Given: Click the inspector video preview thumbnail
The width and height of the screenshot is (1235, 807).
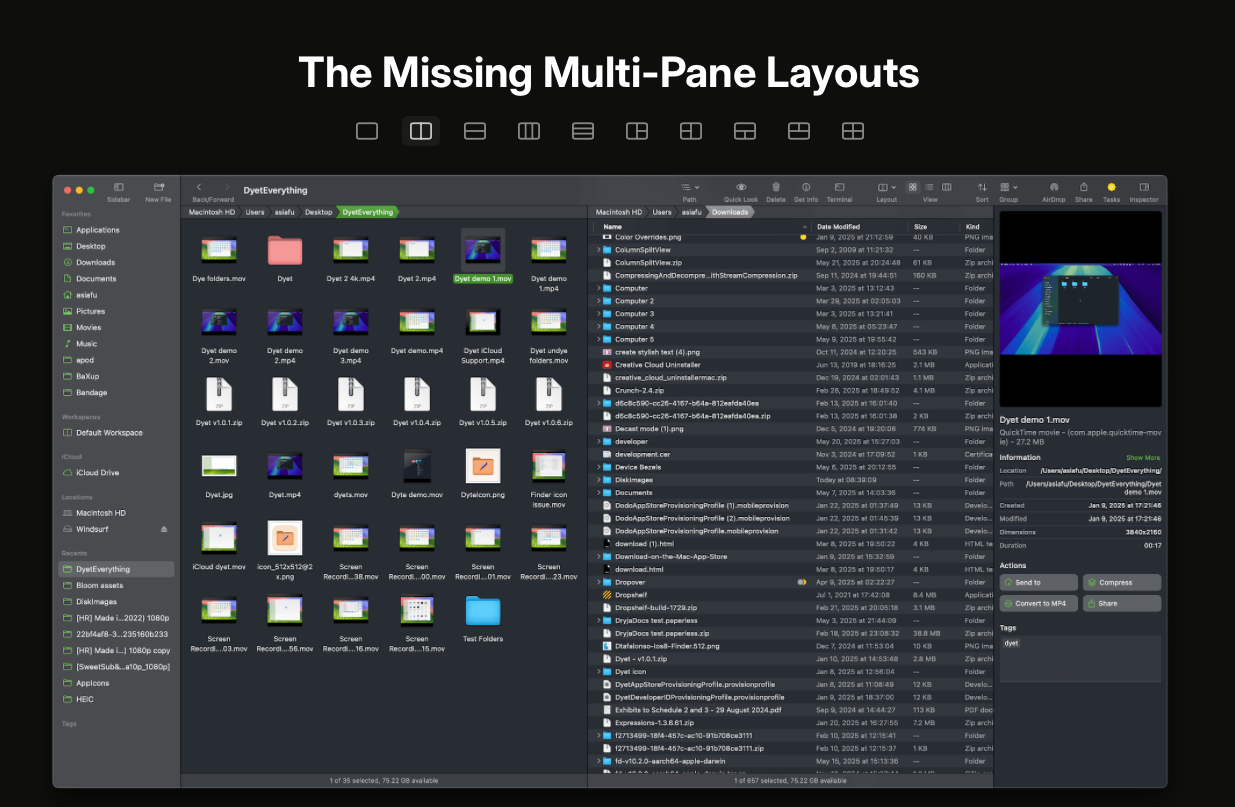Looking at the screenshot, I should pos(1080,309).
